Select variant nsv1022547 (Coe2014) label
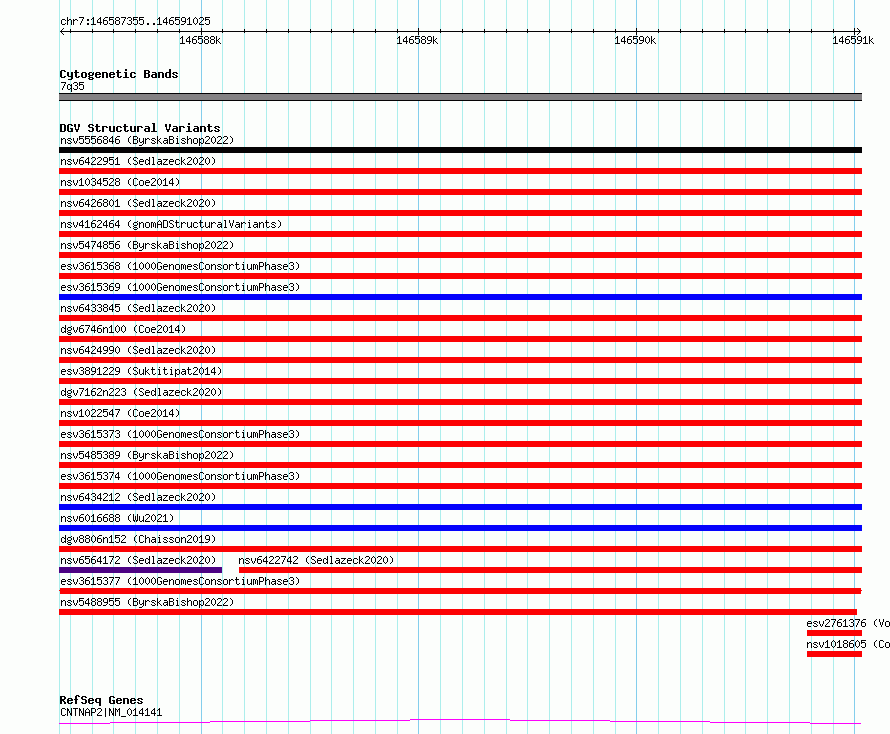Image resolution: width=890 pixels, height=734 pixels. coord(120,413)
